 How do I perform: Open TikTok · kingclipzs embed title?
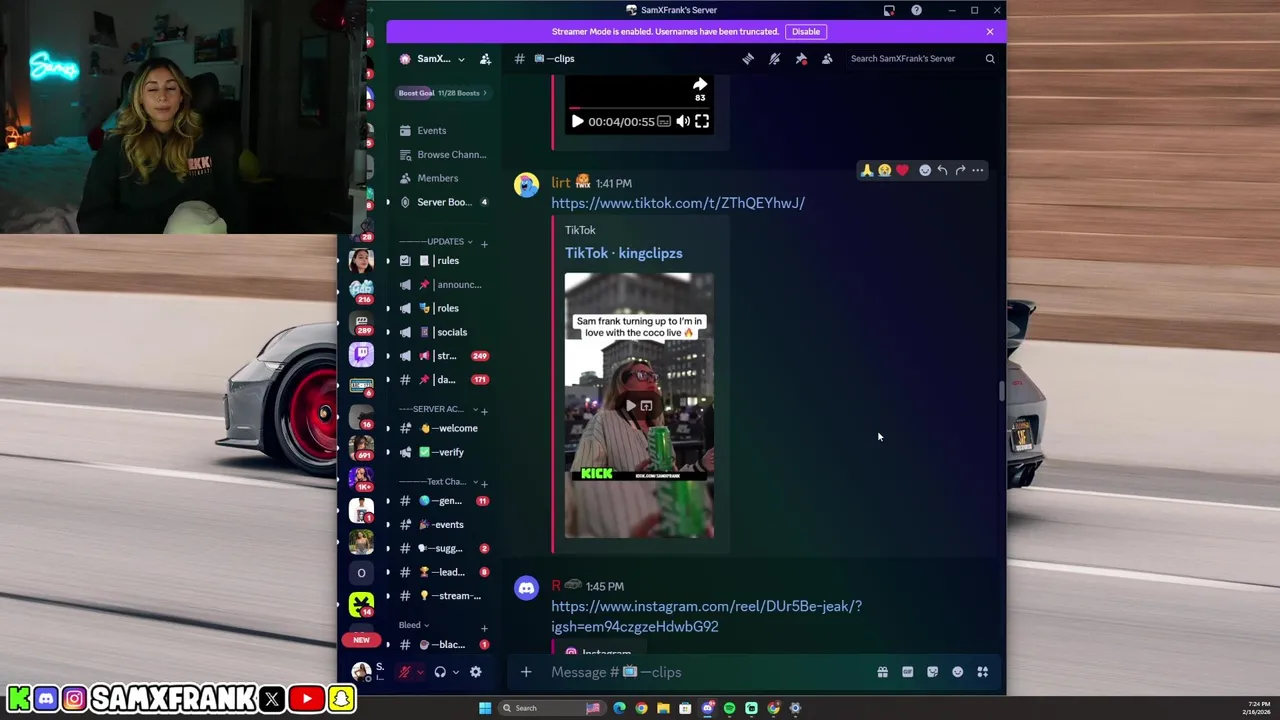[623, 254]
